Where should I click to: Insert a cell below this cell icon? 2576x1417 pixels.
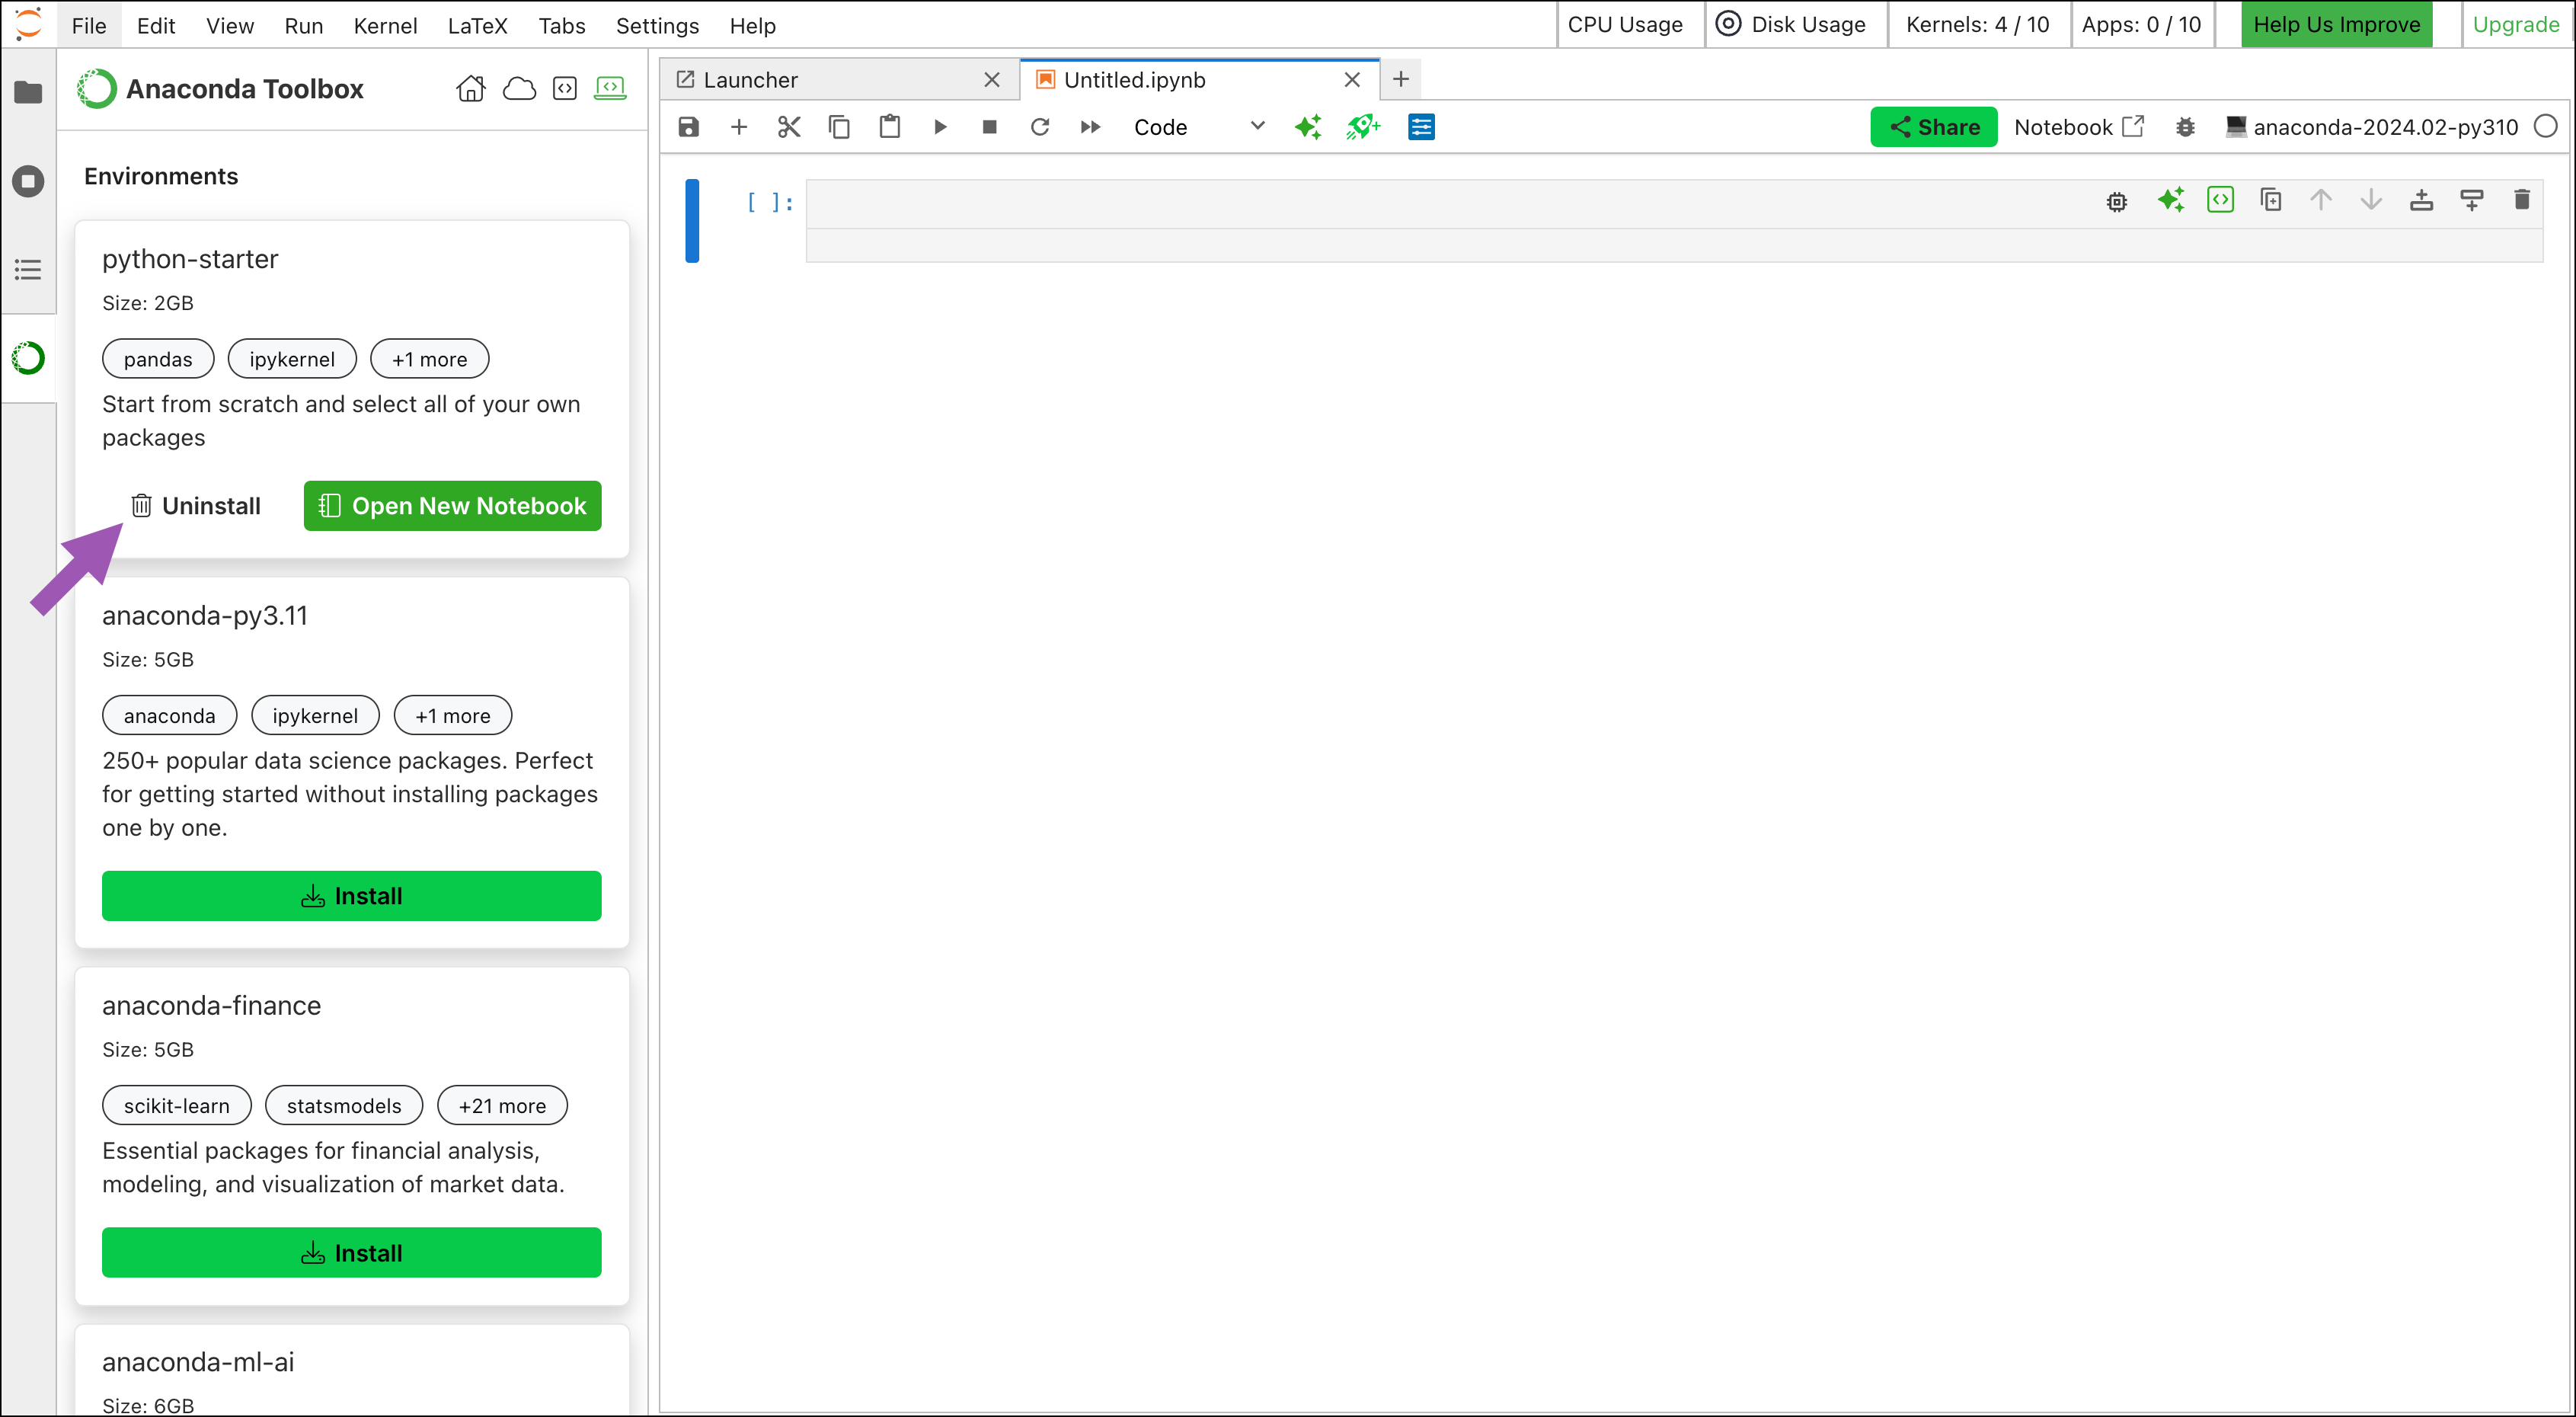[2471, 200]
